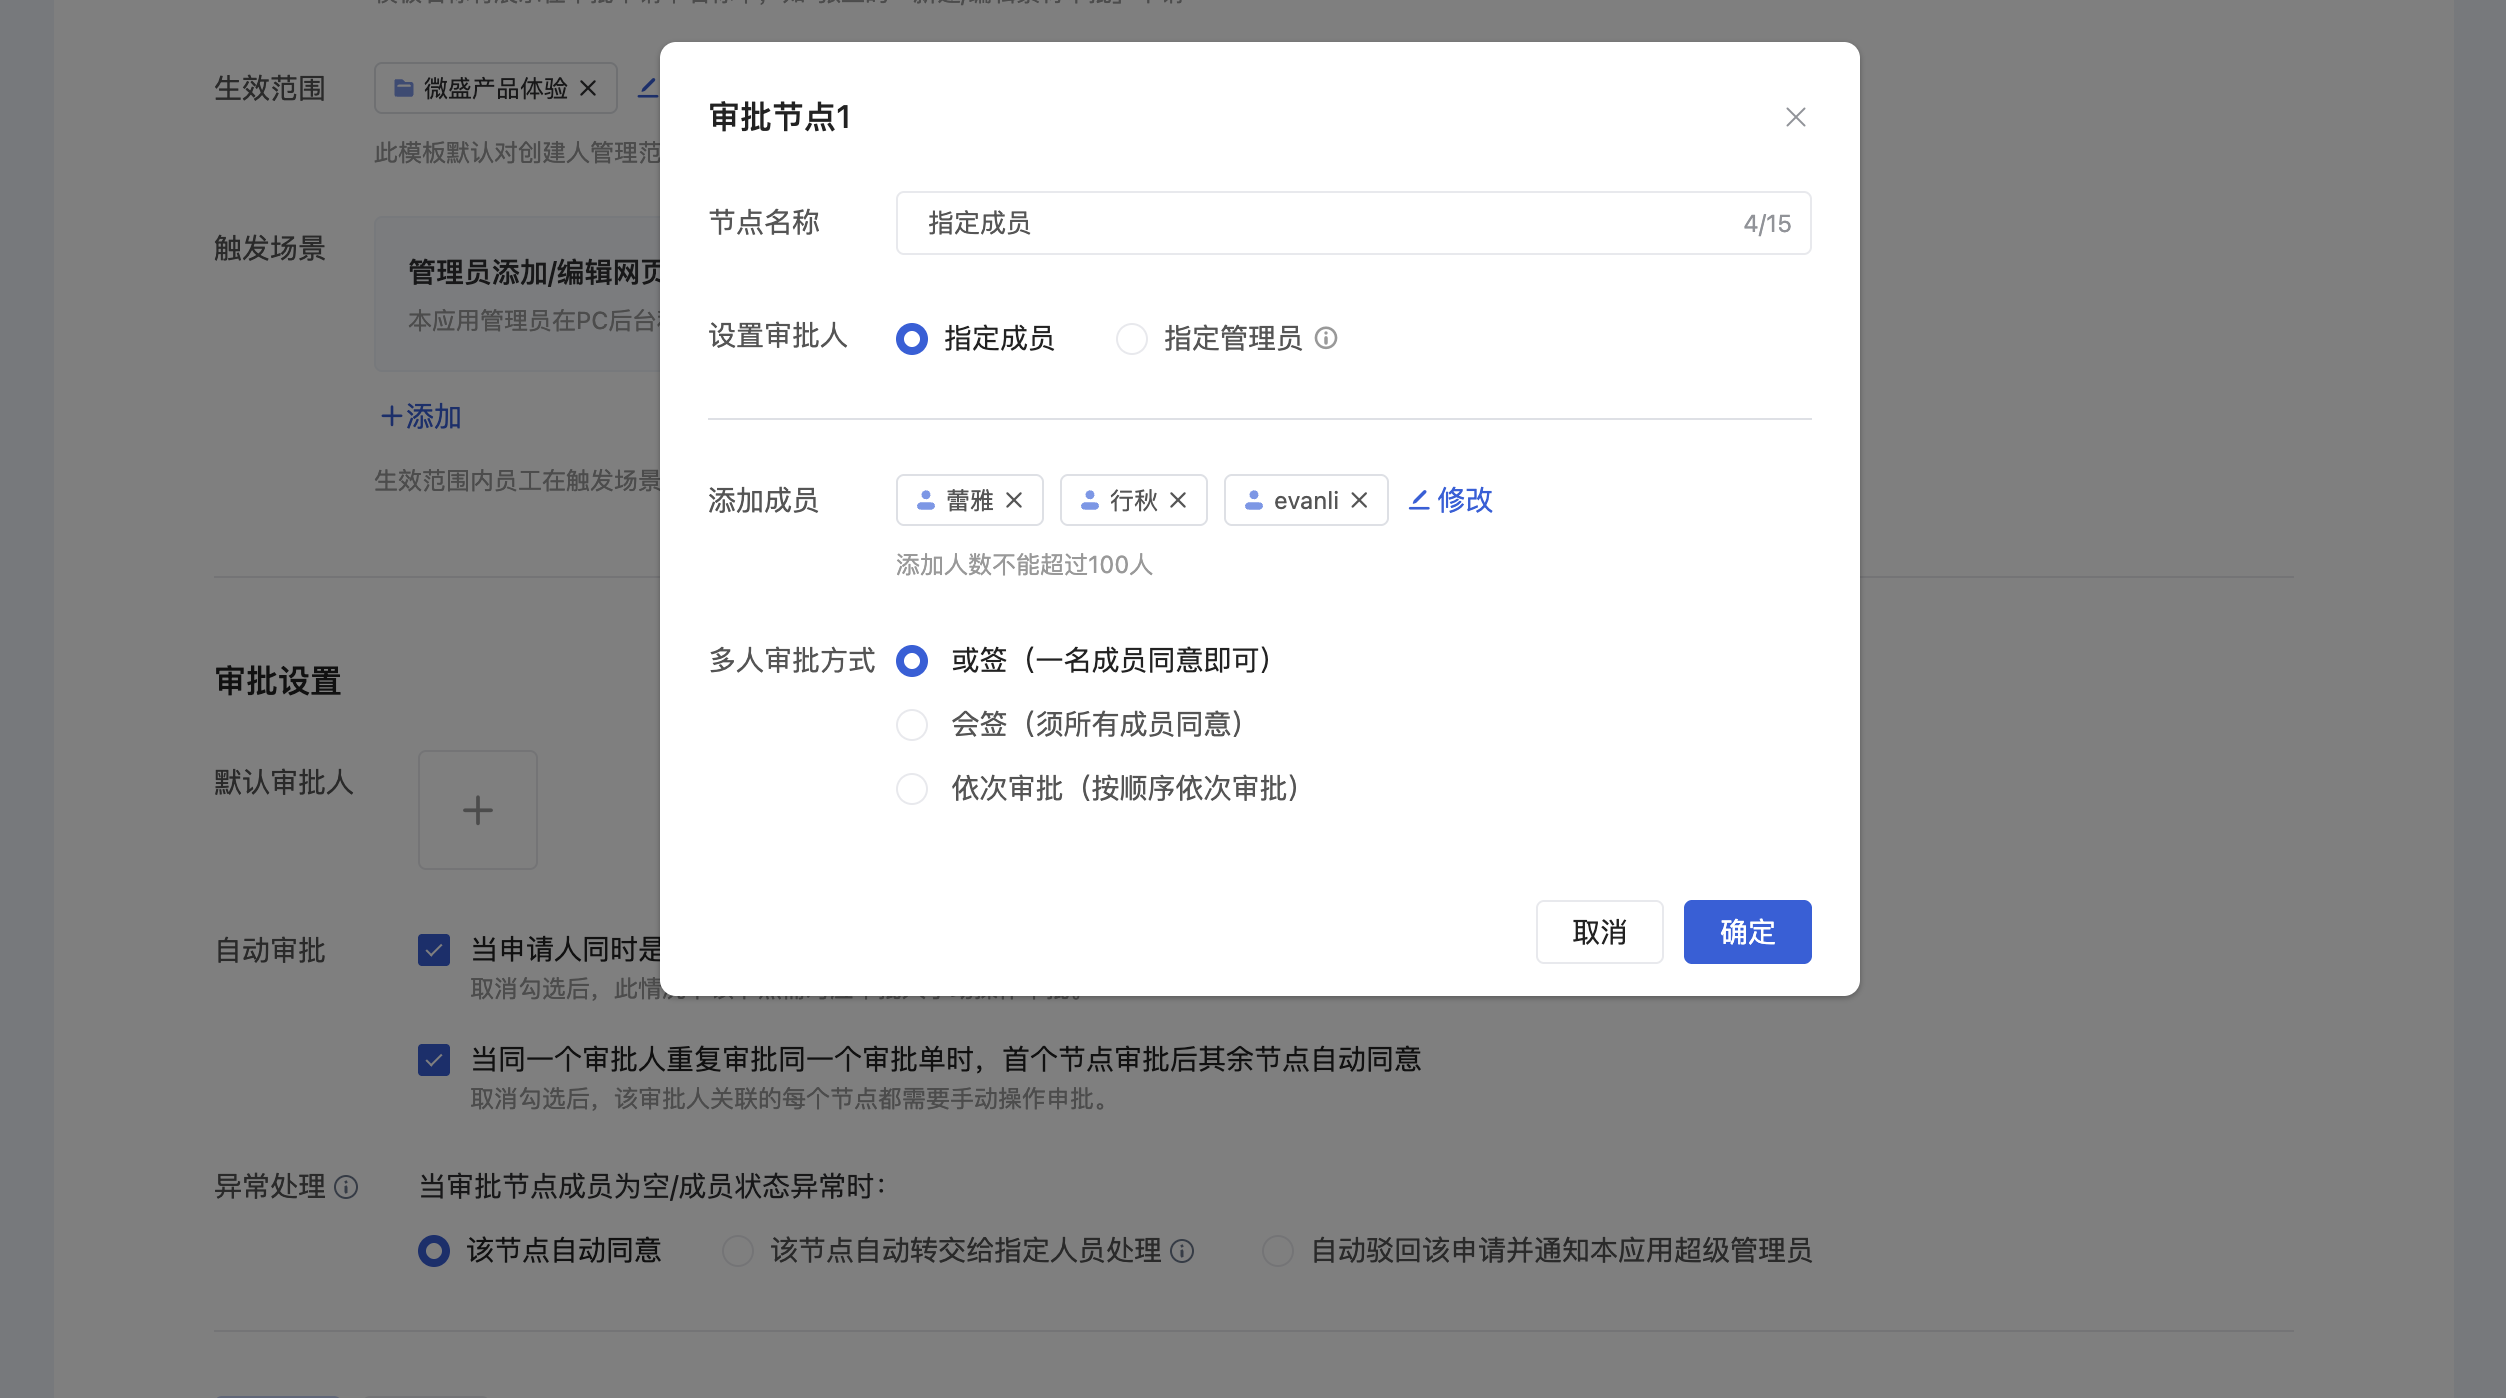Remove the 微盛产品体验 scope tag
This screenshot has width=2506, height=1398.
(x=588, y=88)
